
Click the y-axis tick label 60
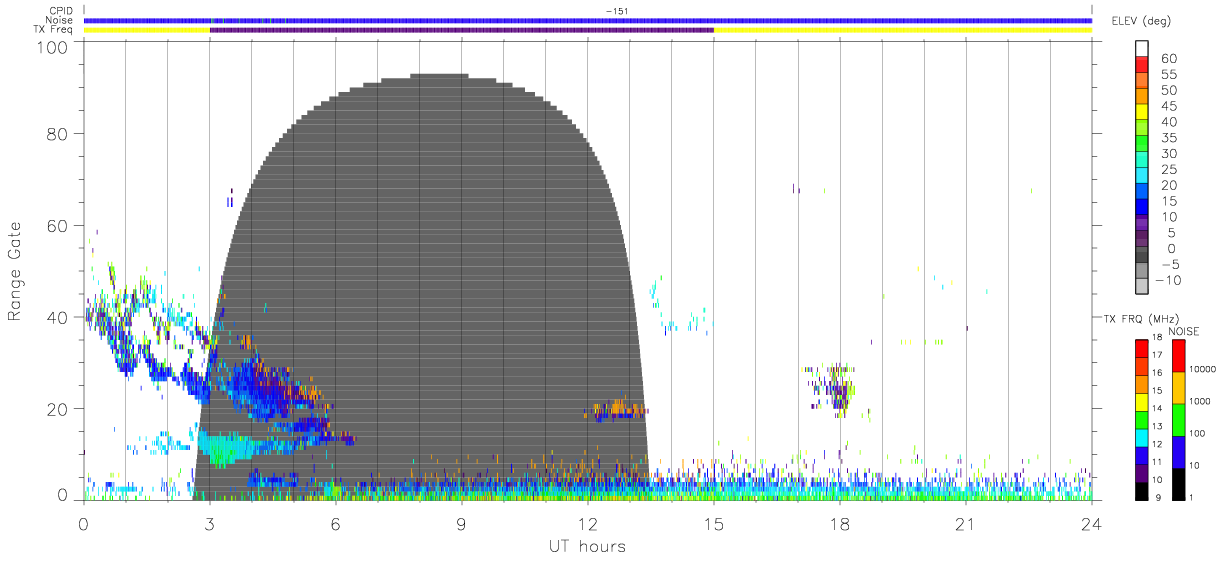point(59,226)
